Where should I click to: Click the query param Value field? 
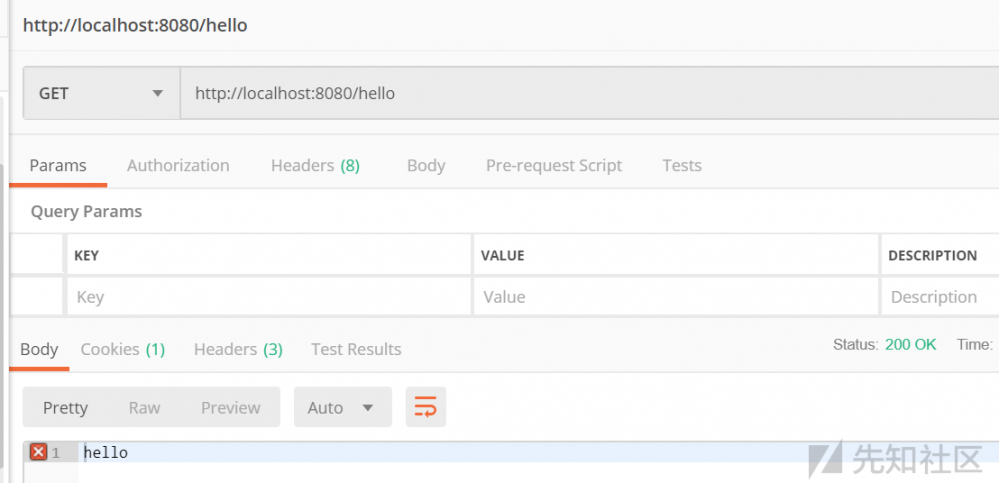(x=675, y=297)
